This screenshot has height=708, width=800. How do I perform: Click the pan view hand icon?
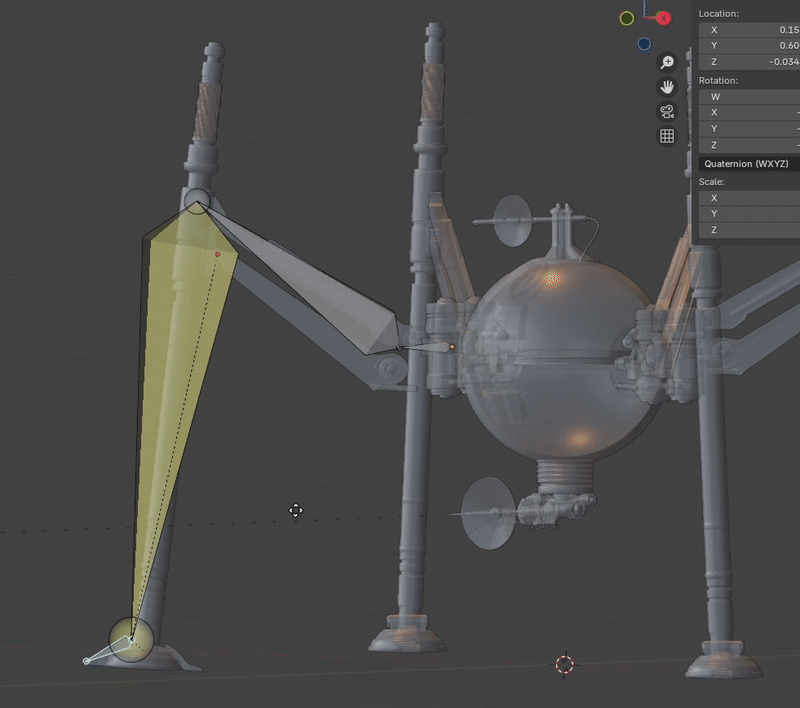click(x=667, y=87)
